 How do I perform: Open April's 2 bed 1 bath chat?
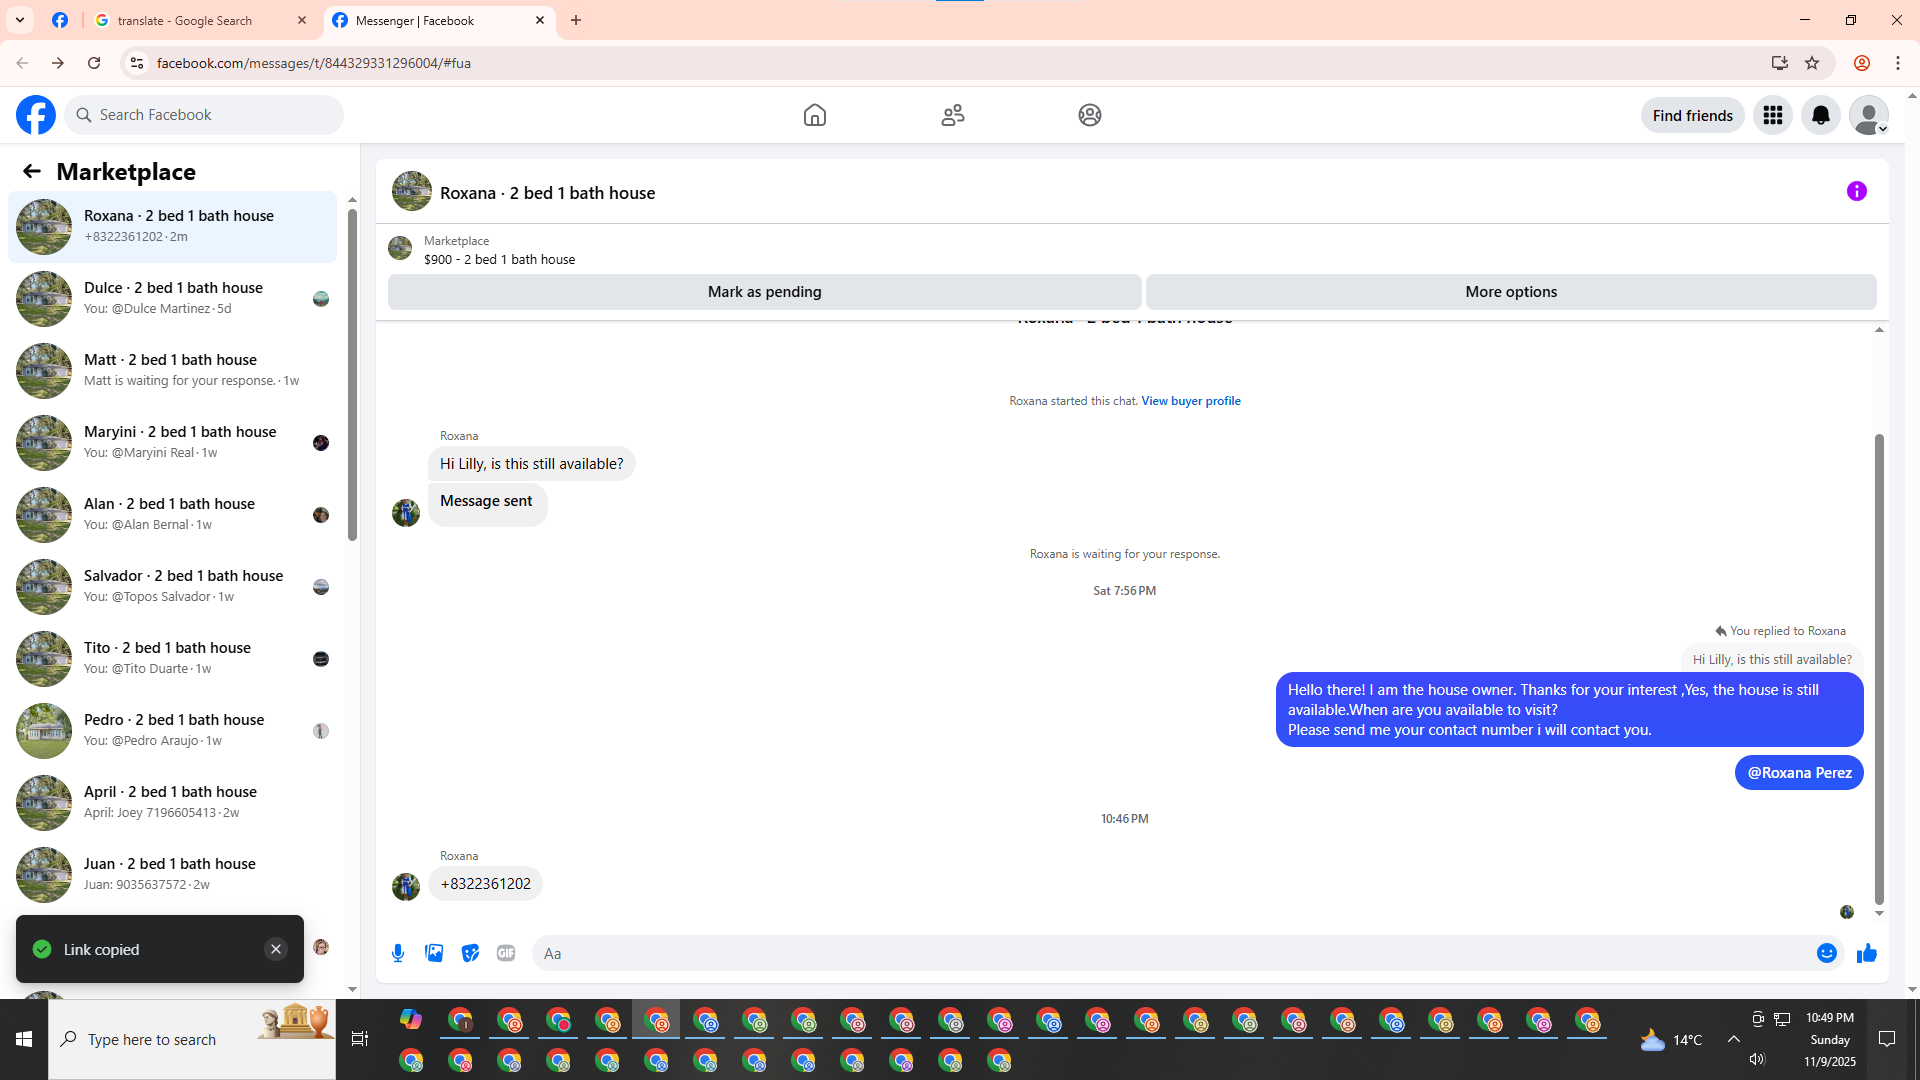172,803
